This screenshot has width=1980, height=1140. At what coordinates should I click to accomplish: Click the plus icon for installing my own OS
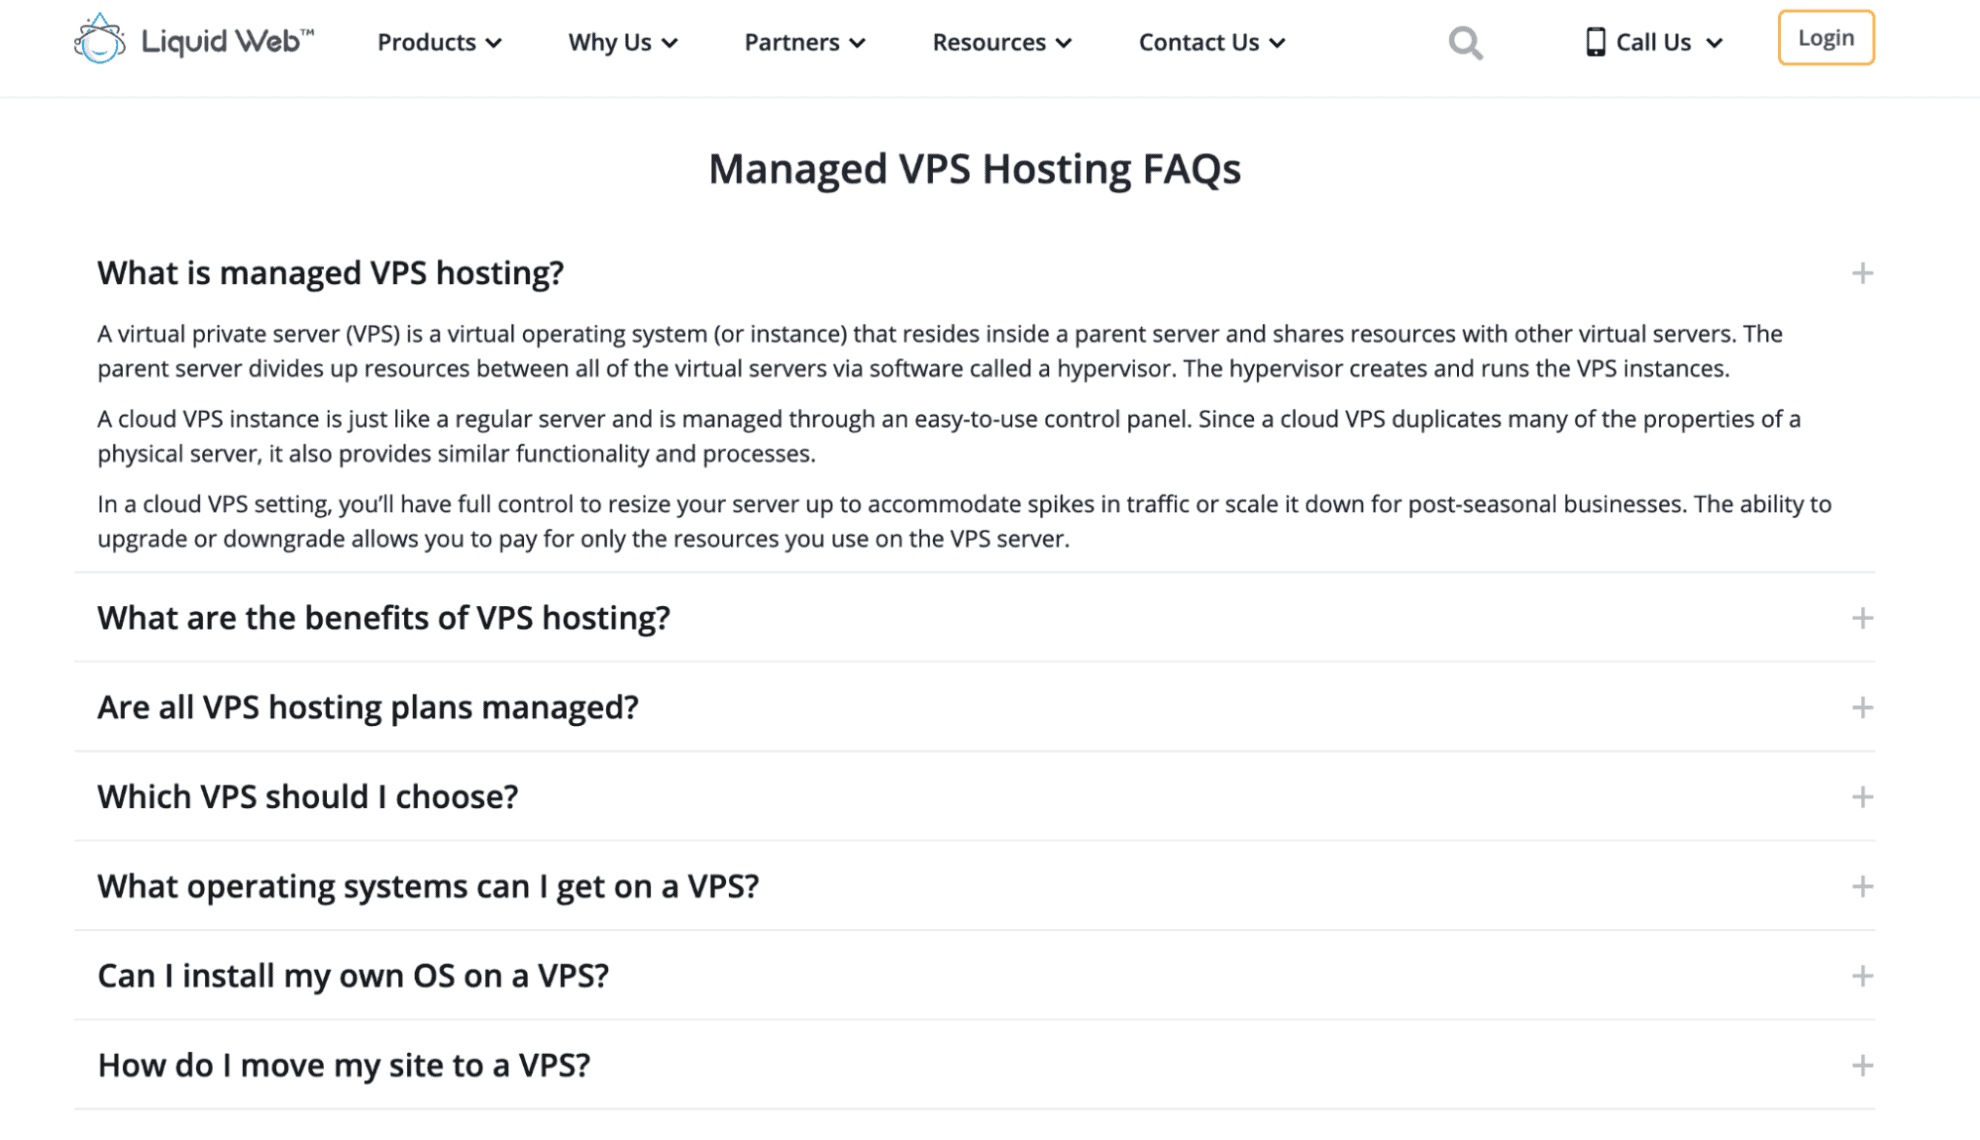tap(1862, 975)
